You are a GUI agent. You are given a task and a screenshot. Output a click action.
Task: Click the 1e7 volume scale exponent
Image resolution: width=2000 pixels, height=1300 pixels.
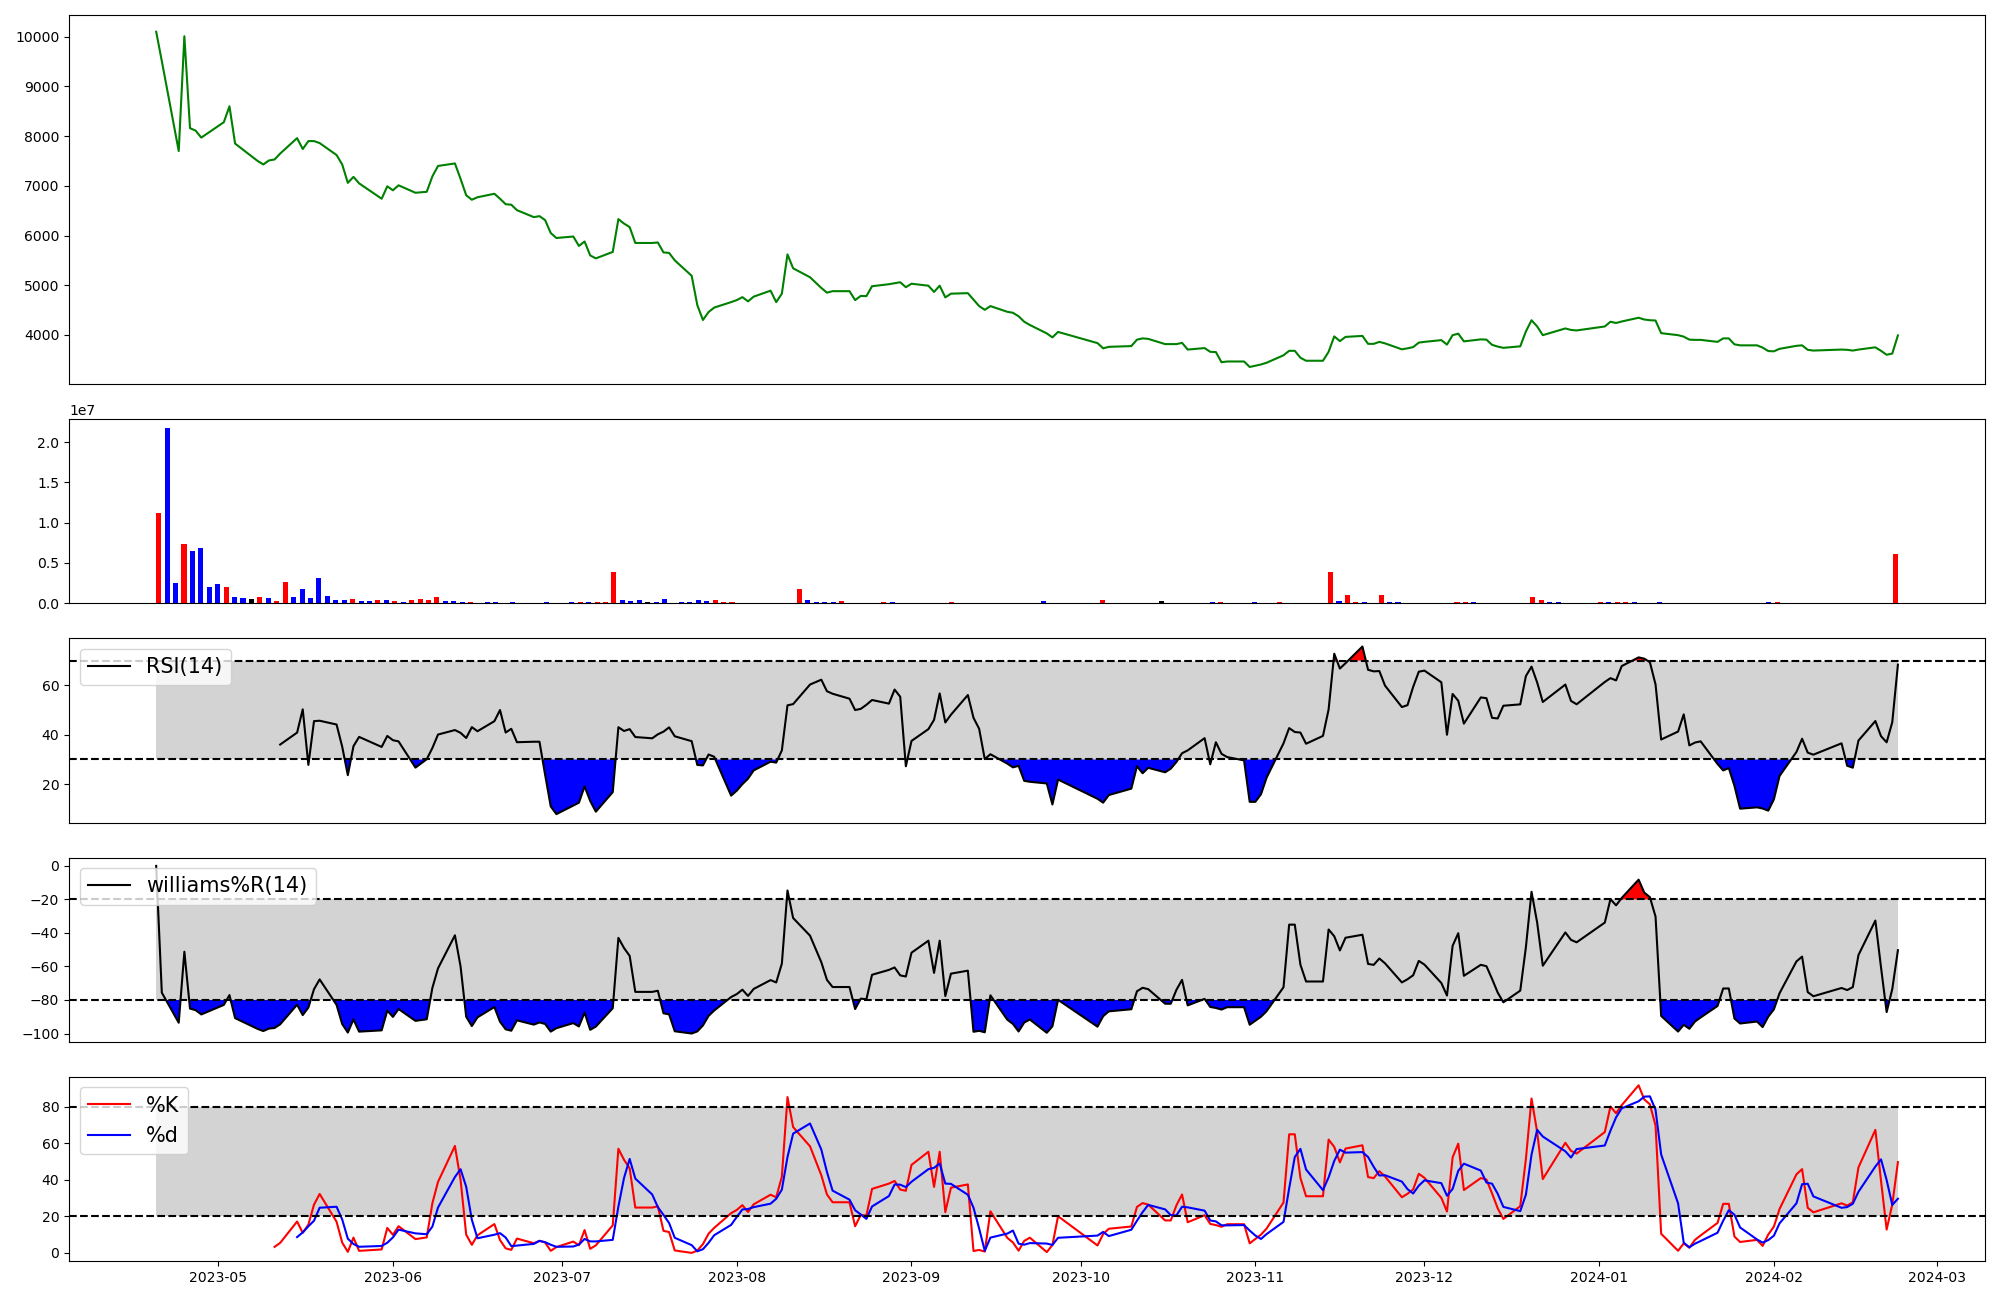tap(82, 410)
